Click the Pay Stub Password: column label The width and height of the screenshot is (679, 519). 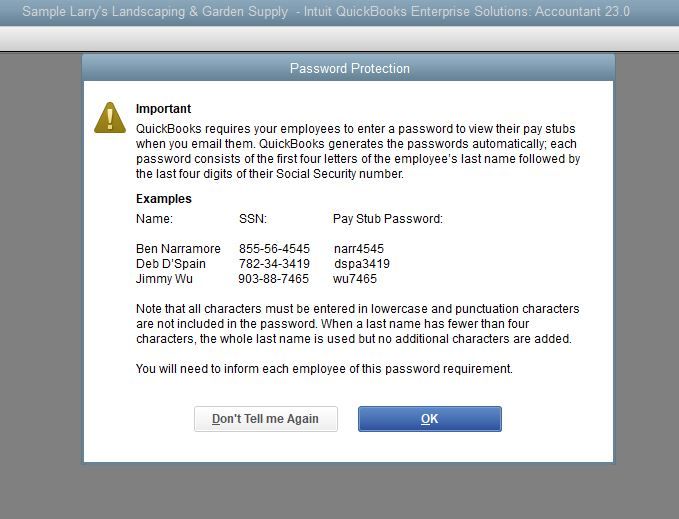[x=387, y=219]
